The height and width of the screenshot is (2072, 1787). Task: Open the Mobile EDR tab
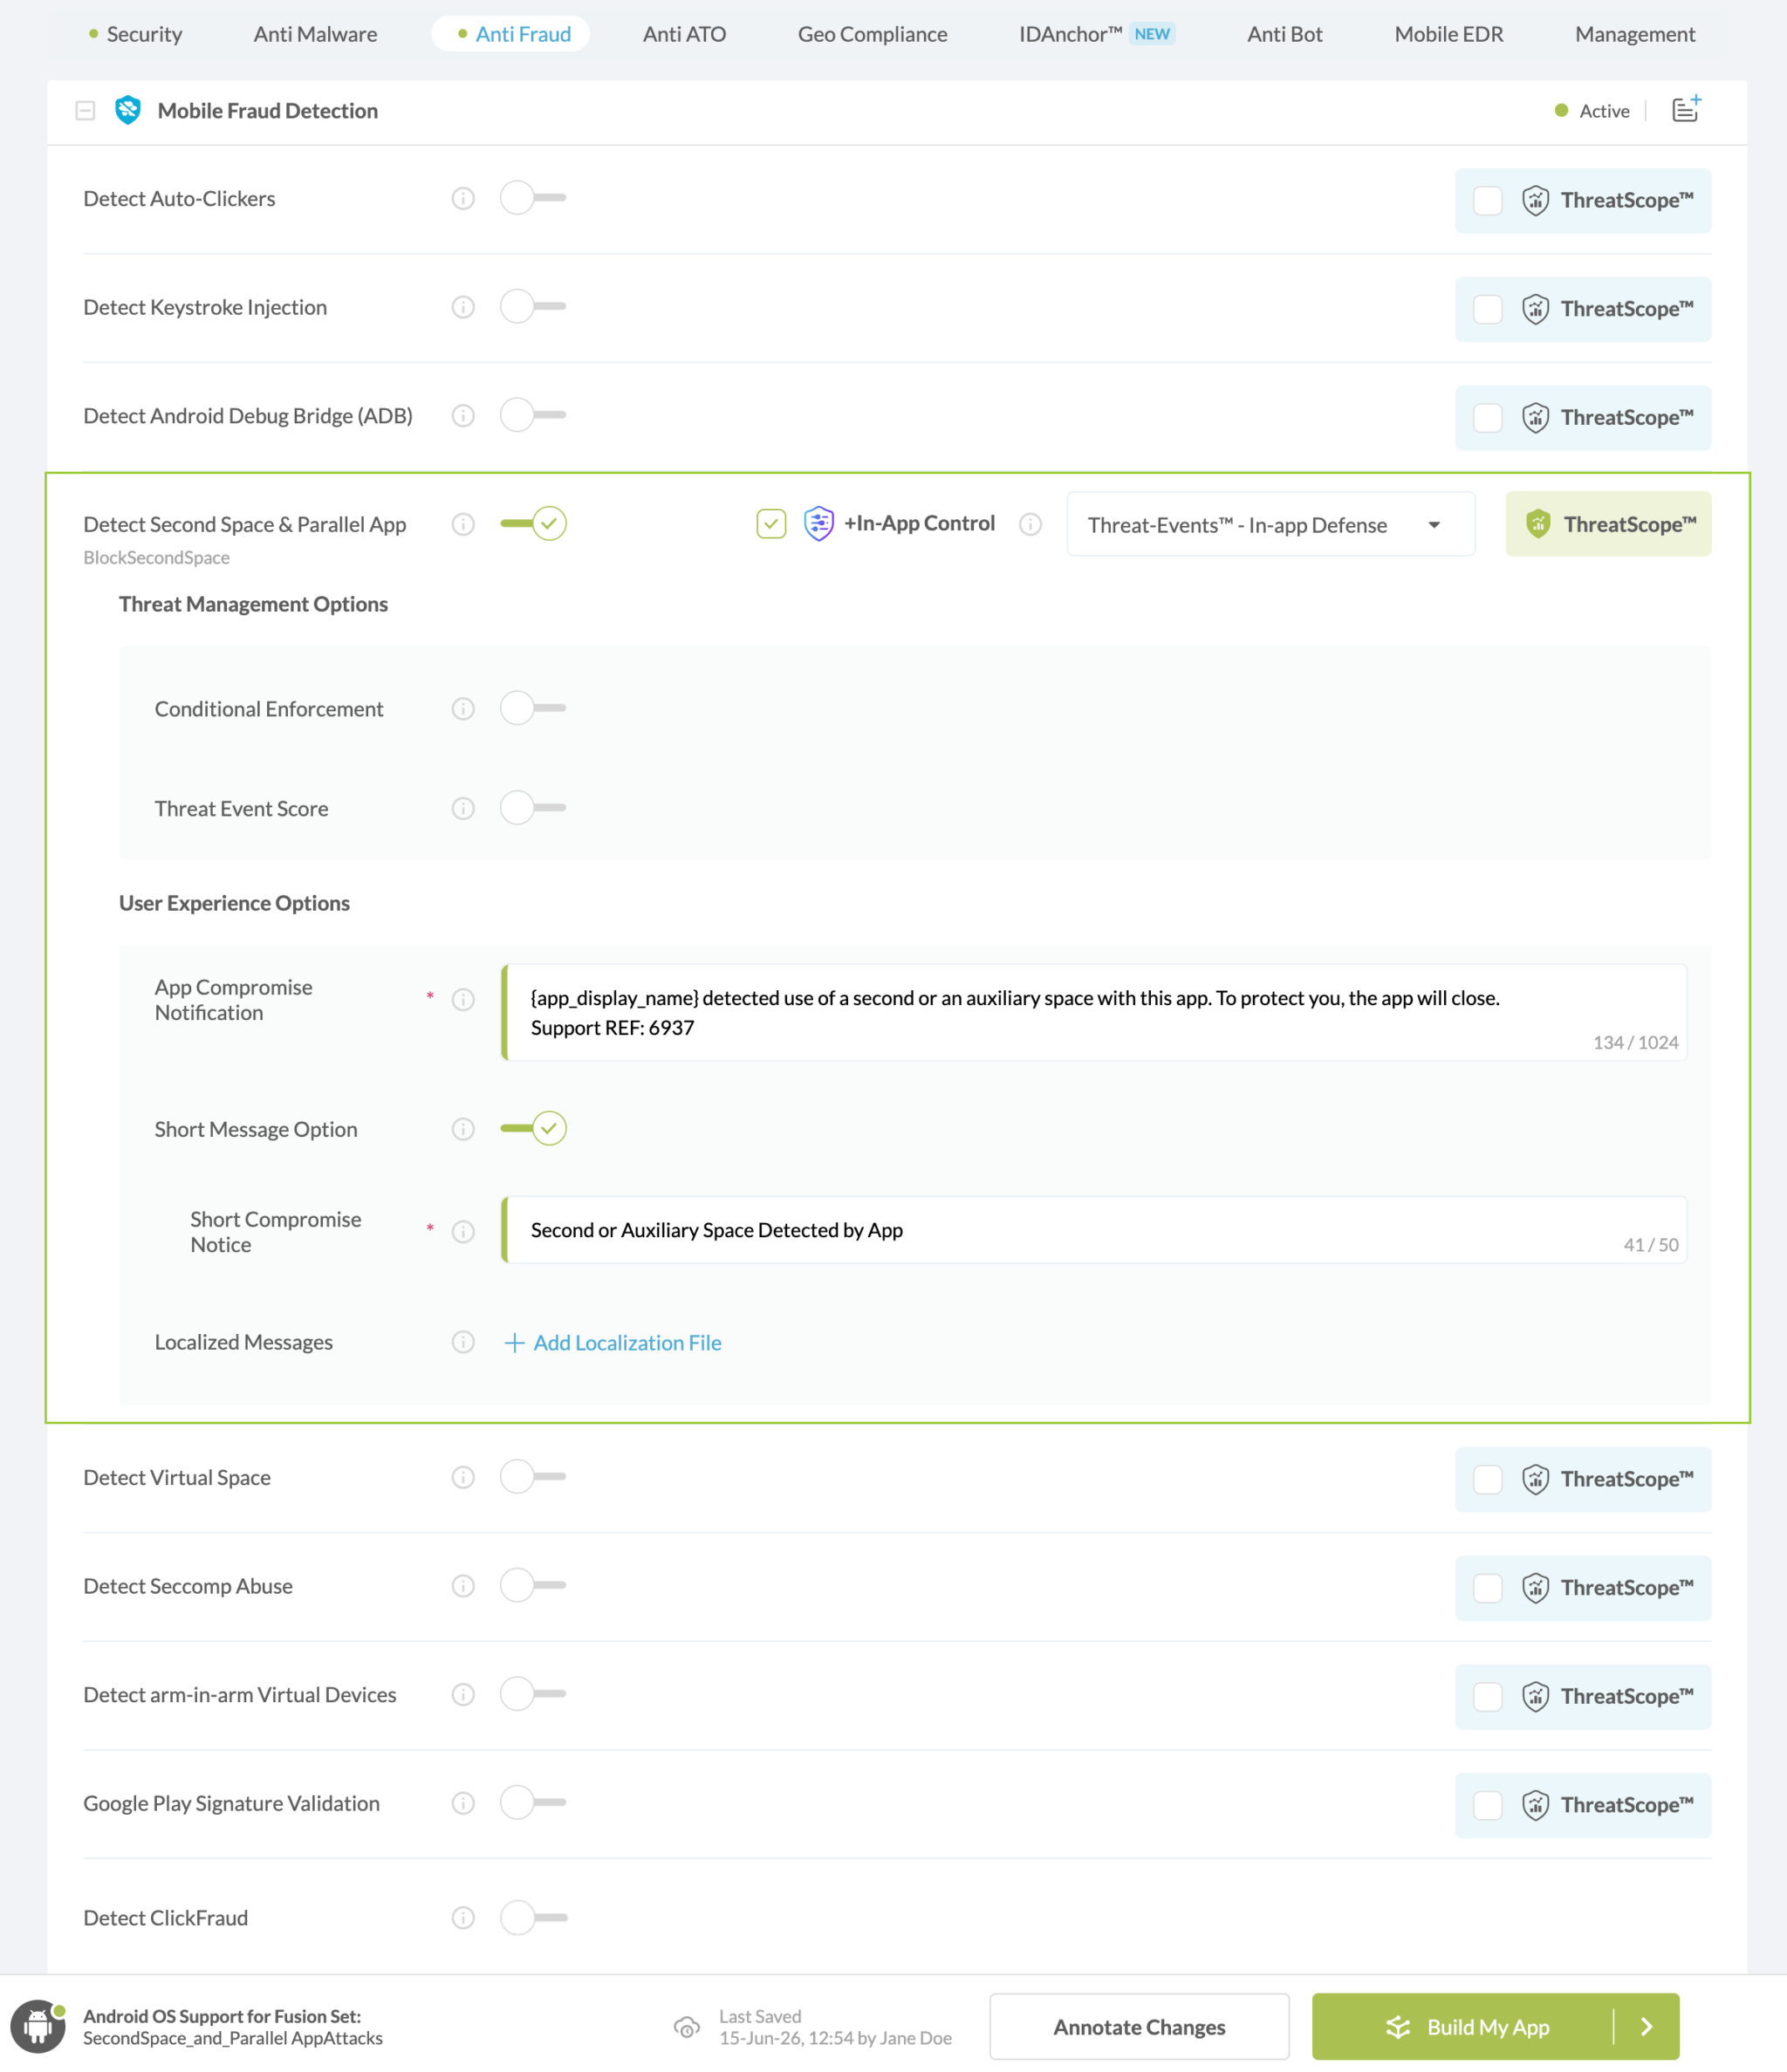point(1448,34)
